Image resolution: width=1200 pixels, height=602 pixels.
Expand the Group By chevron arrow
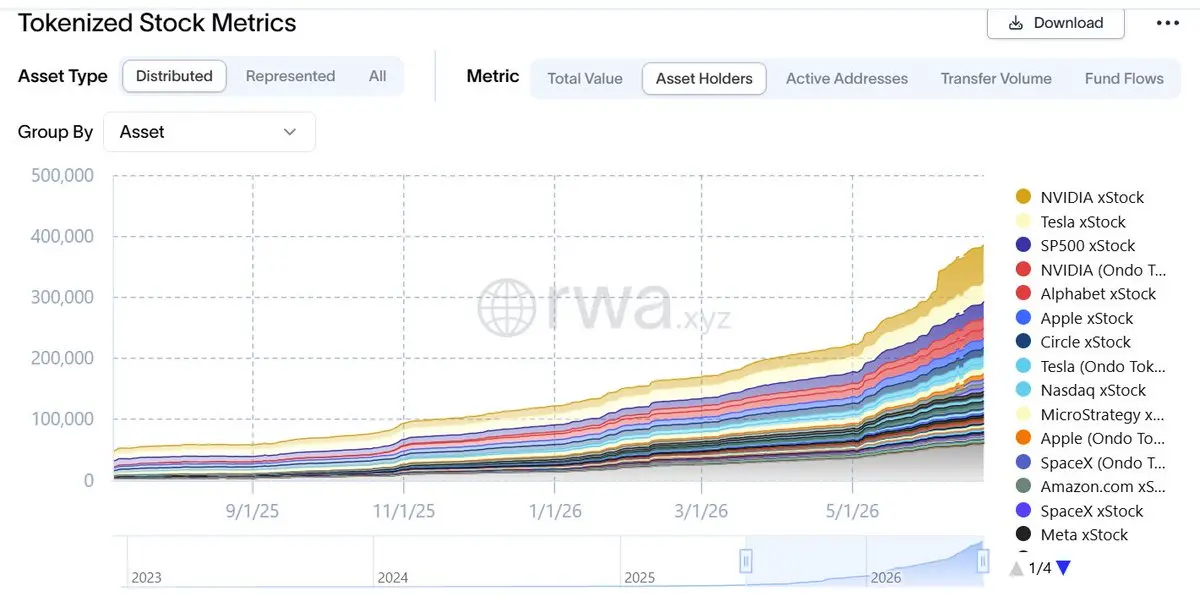click(290, 132)
